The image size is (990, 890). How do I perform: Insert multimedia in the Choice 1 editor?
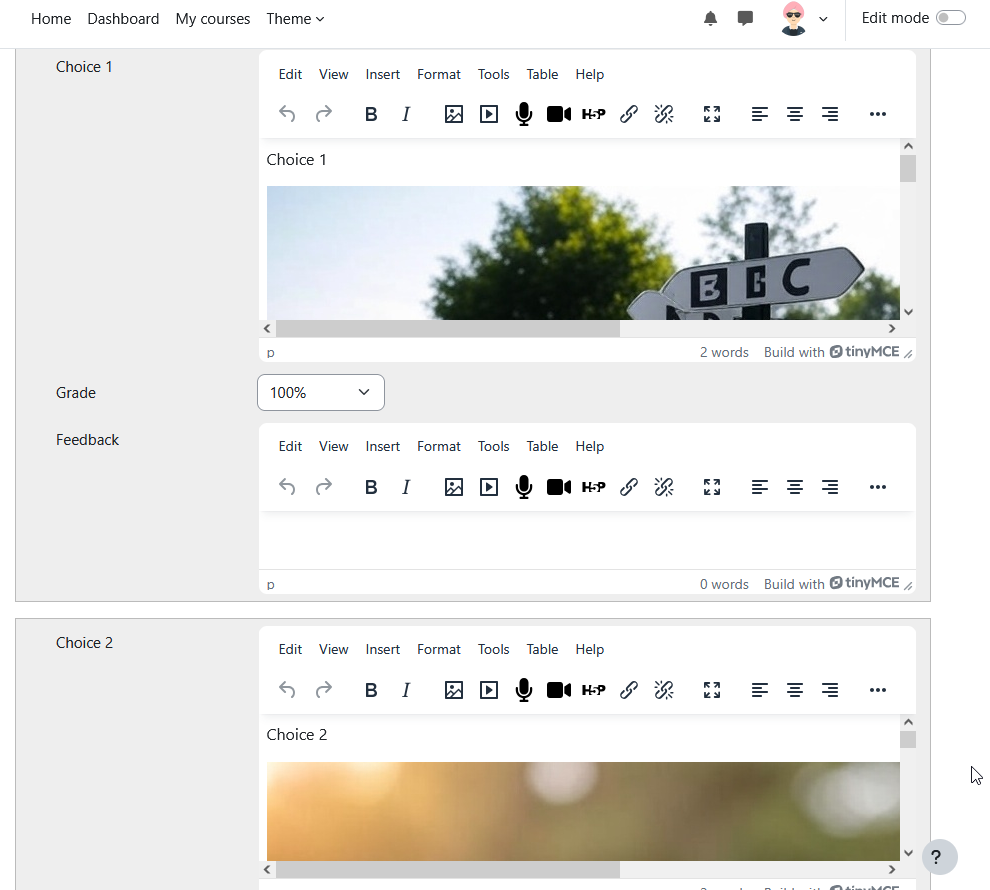(489, 114)
